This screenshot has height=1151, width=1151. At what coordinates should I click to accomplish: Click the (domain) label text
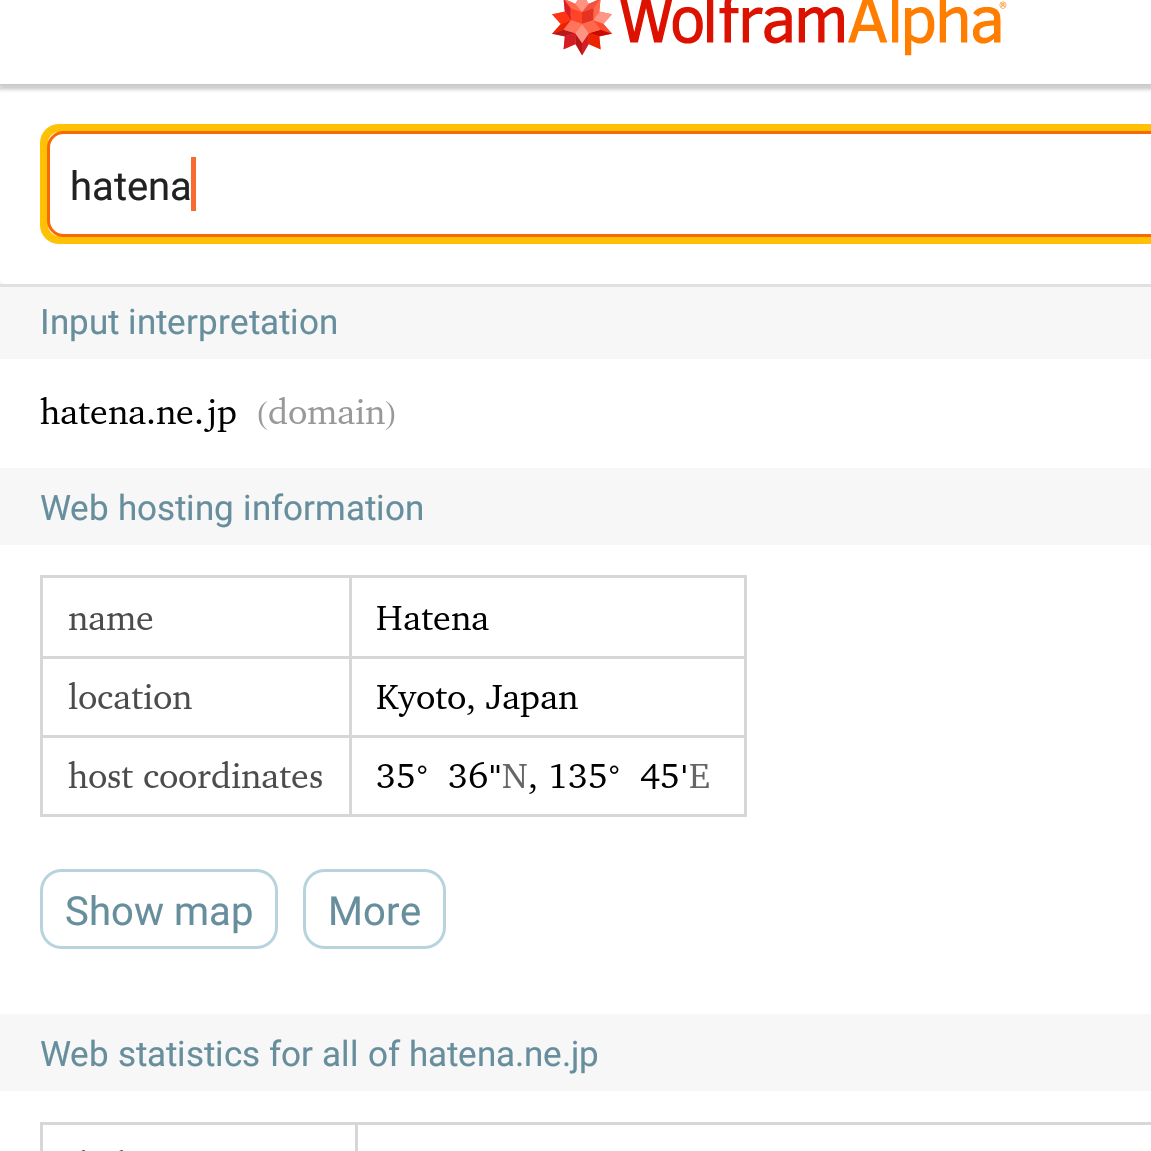[x=326, y=413]
